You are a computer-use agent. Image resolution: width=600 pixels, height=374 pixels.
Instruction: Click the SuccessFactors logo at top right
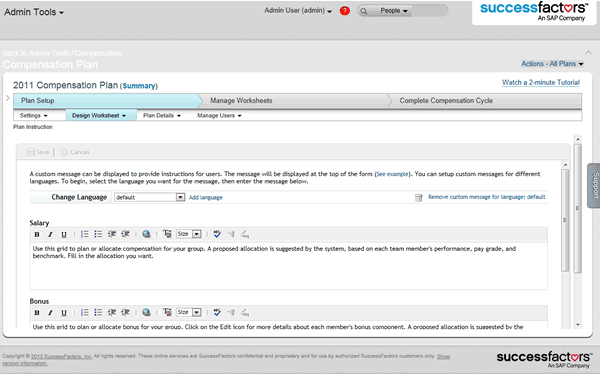pyautogui.click(x=534, y=11)
